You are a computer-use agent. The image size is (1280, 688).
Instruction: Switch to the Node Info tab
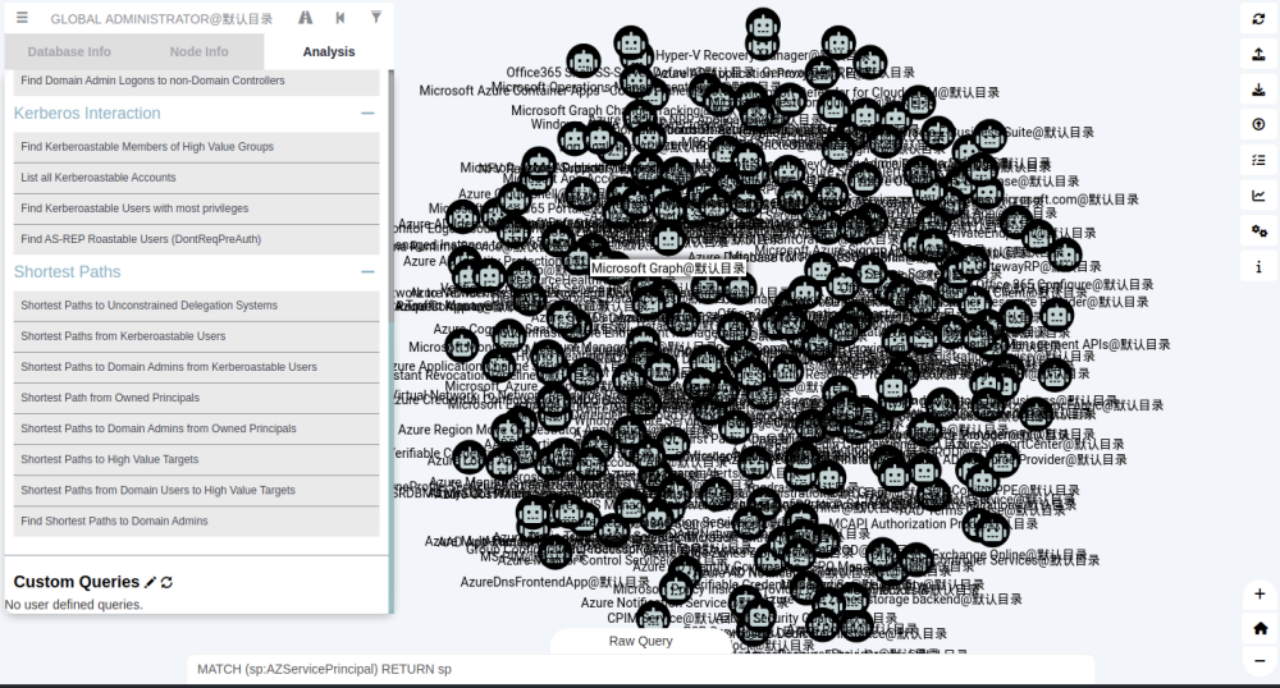[199, 52]
